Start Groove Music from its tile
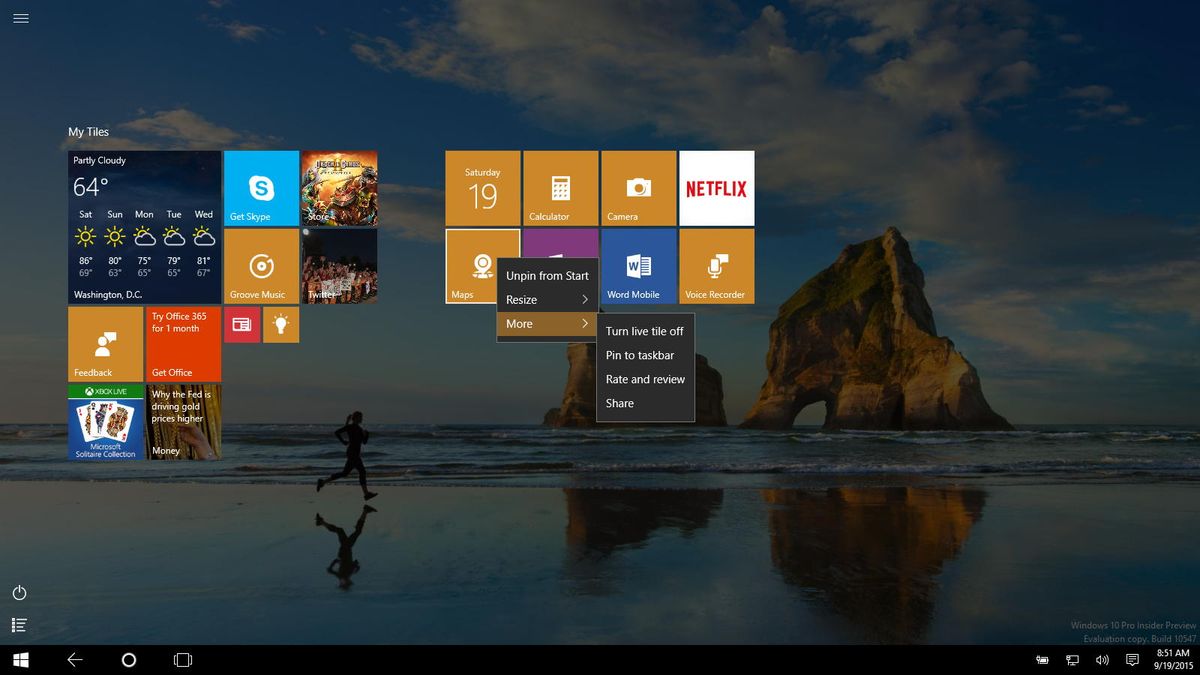 [x=261, y=265]
